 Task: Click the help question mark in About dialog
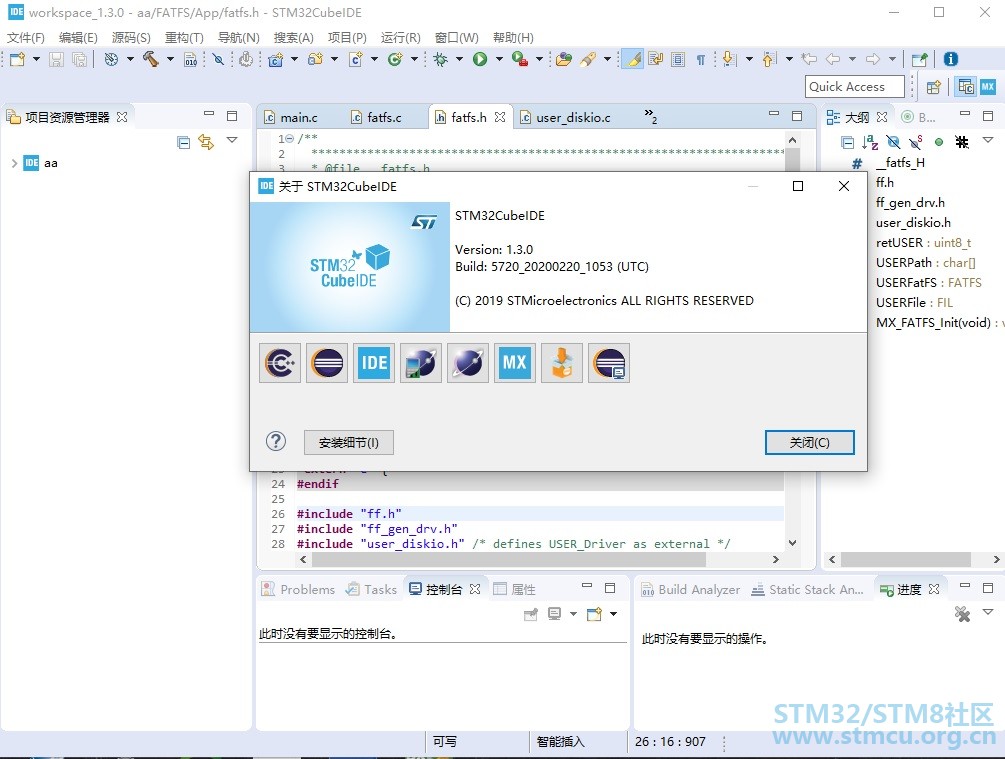pyautogui.click(x=276, y=441)
